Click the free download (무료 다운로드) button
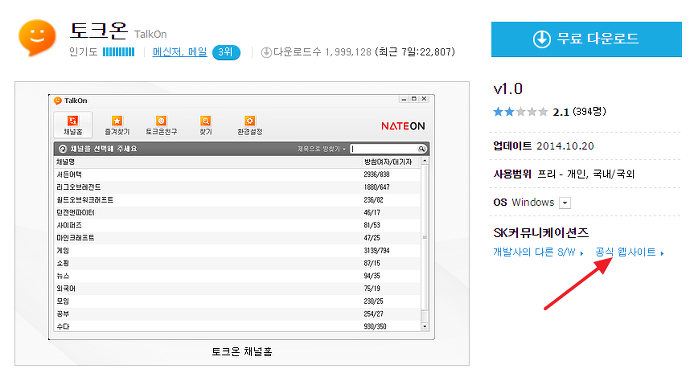Screen dimensions: 690x369 click(x=586, y=39)
